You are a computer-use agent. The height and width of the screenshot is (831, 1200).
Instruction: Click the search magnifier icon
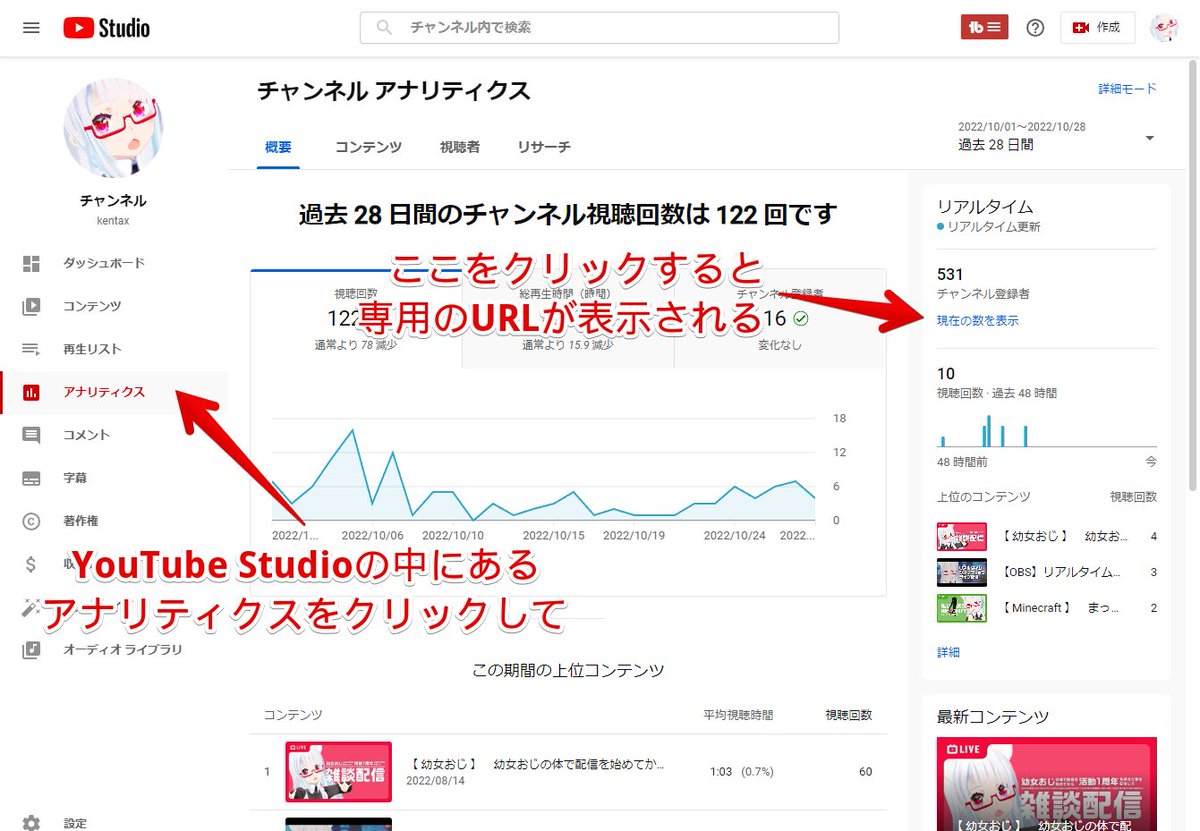pos(384,28)
